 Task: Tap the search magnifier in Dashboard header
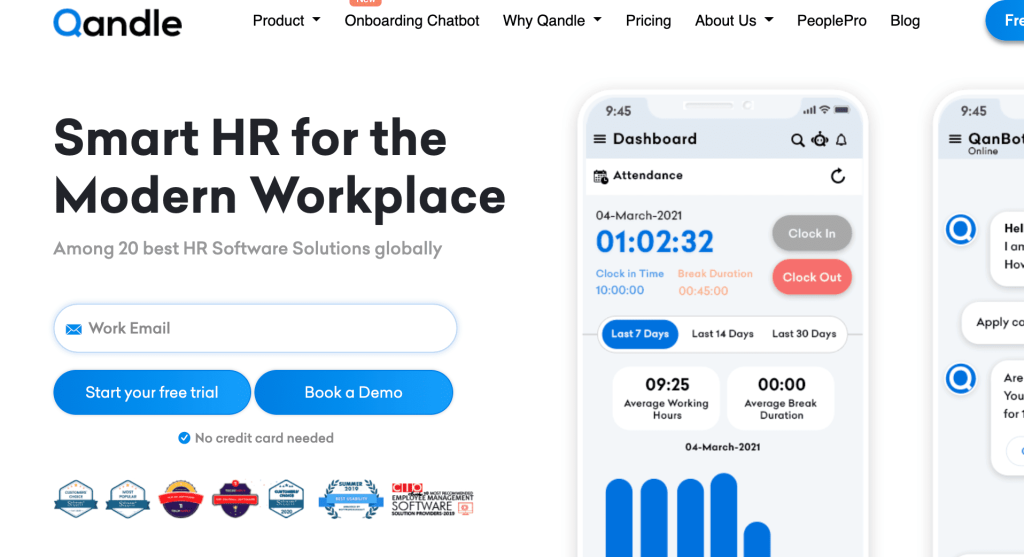click(797, 140)
